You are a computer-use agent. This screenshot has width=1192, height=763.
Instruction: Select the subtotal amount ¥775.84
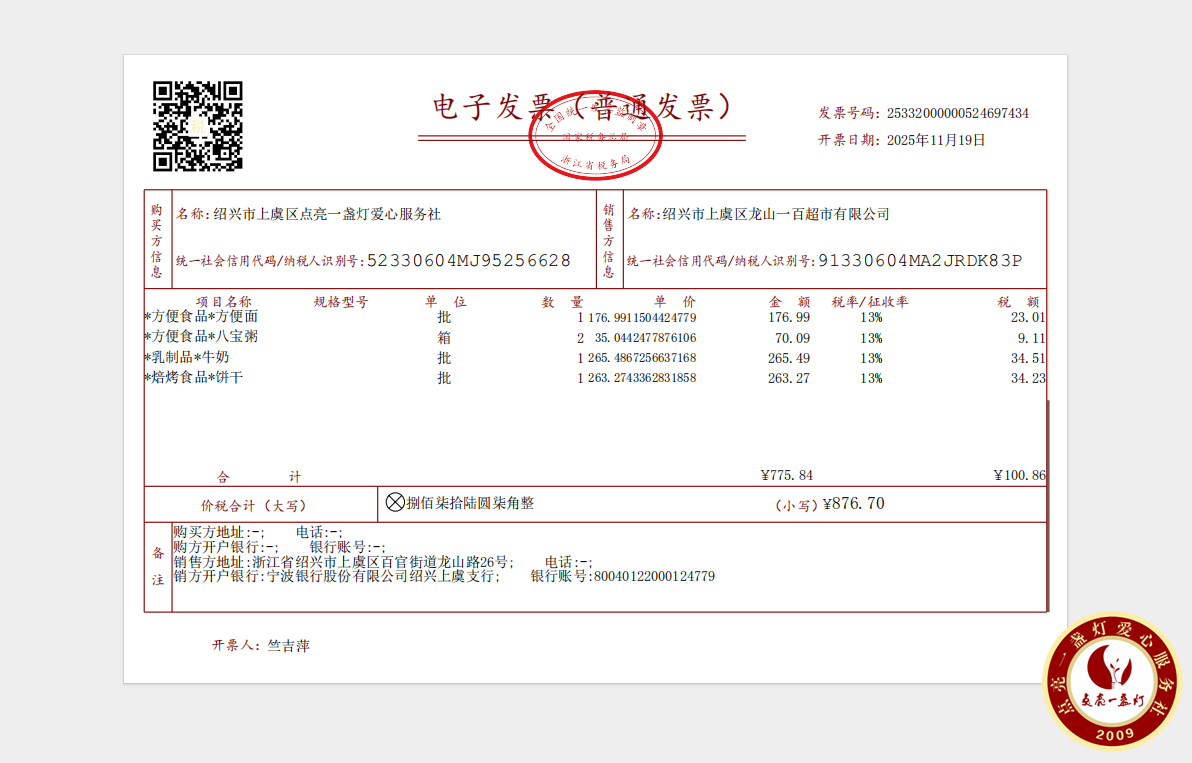[787, 476]
